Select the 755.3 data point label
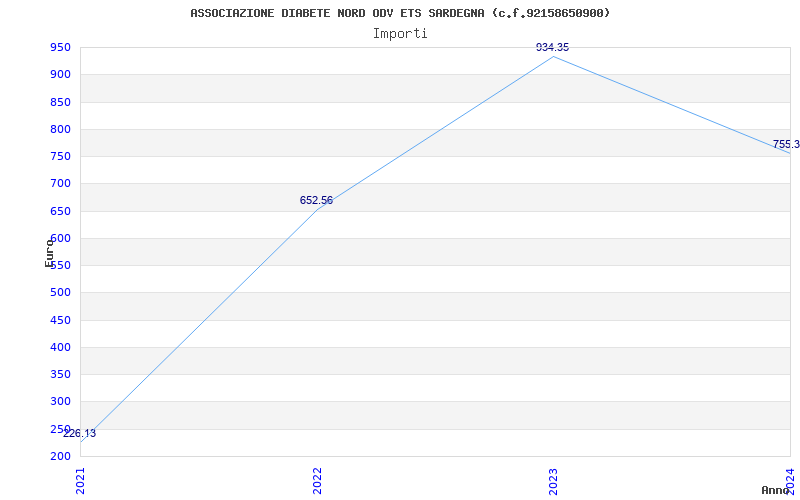800x500 pixels. [x=786, y=144]
